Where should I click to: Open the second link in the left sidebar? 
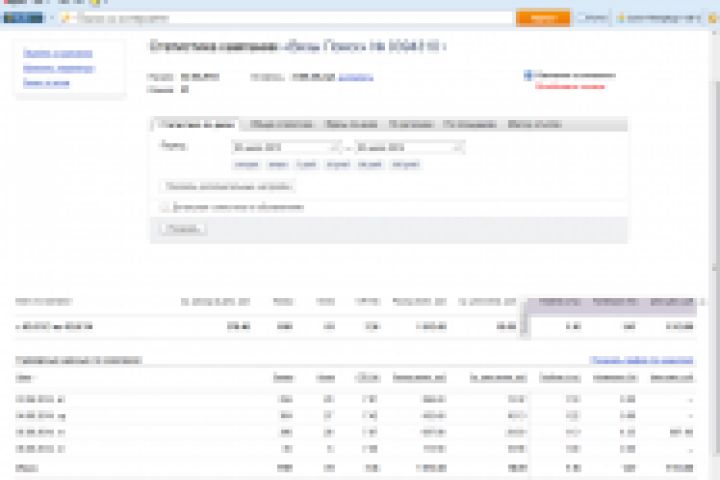click(x=59, y=69)
